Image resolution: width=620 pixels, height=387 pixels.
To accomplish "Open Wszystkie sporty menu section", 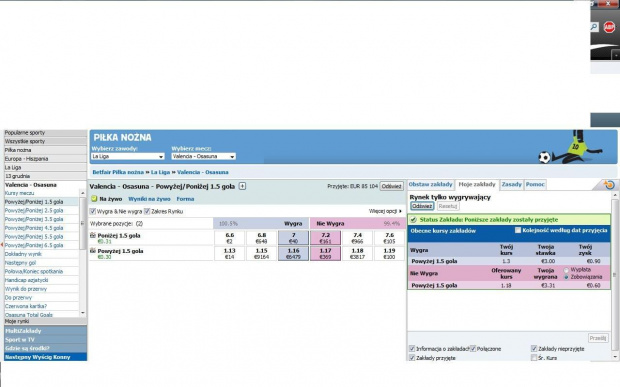I will [x=45, y=141].
